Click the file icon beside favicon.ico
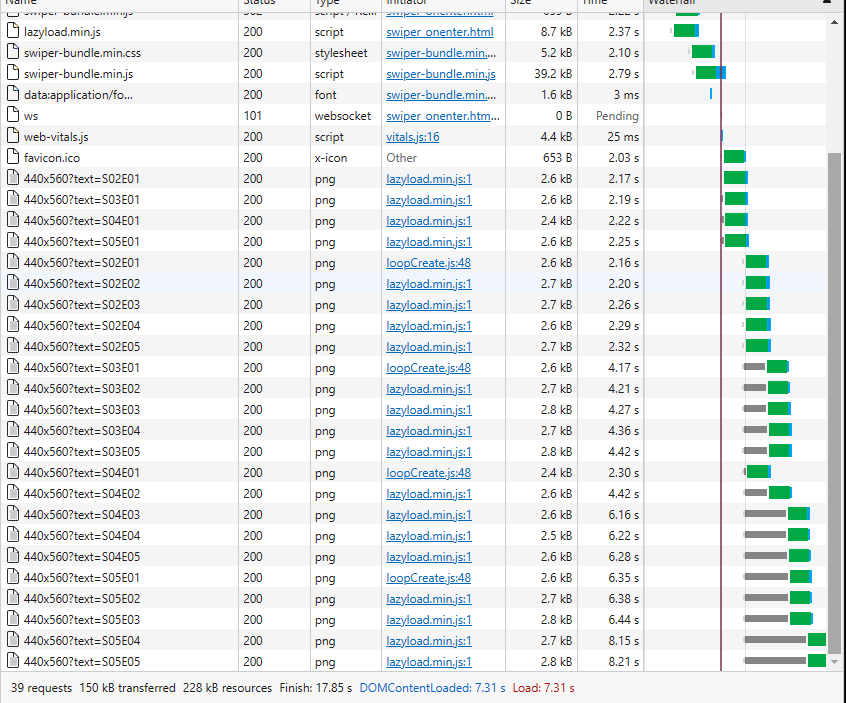Screen dimensions: 846x703 click(x=13, y=157)
